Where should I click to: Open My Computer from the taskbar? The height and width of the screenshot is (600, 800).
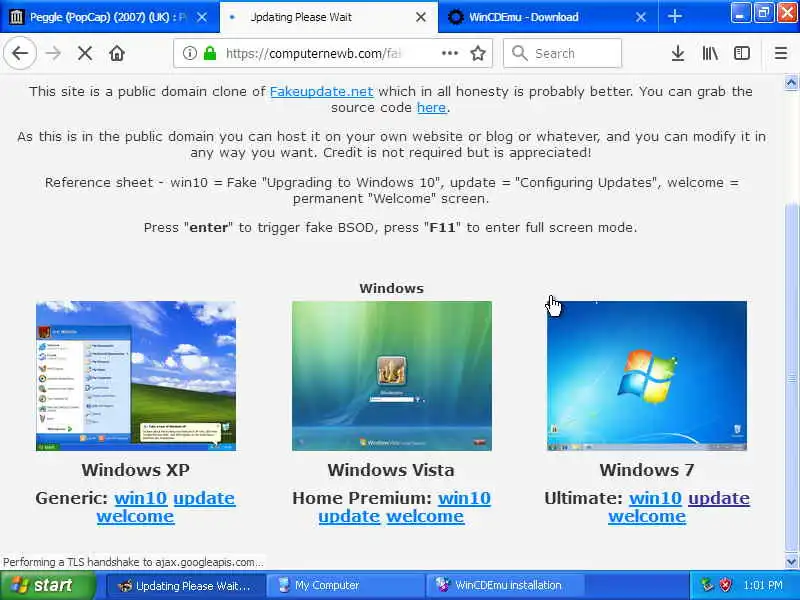pyautogui.click(x=346, y=586)
